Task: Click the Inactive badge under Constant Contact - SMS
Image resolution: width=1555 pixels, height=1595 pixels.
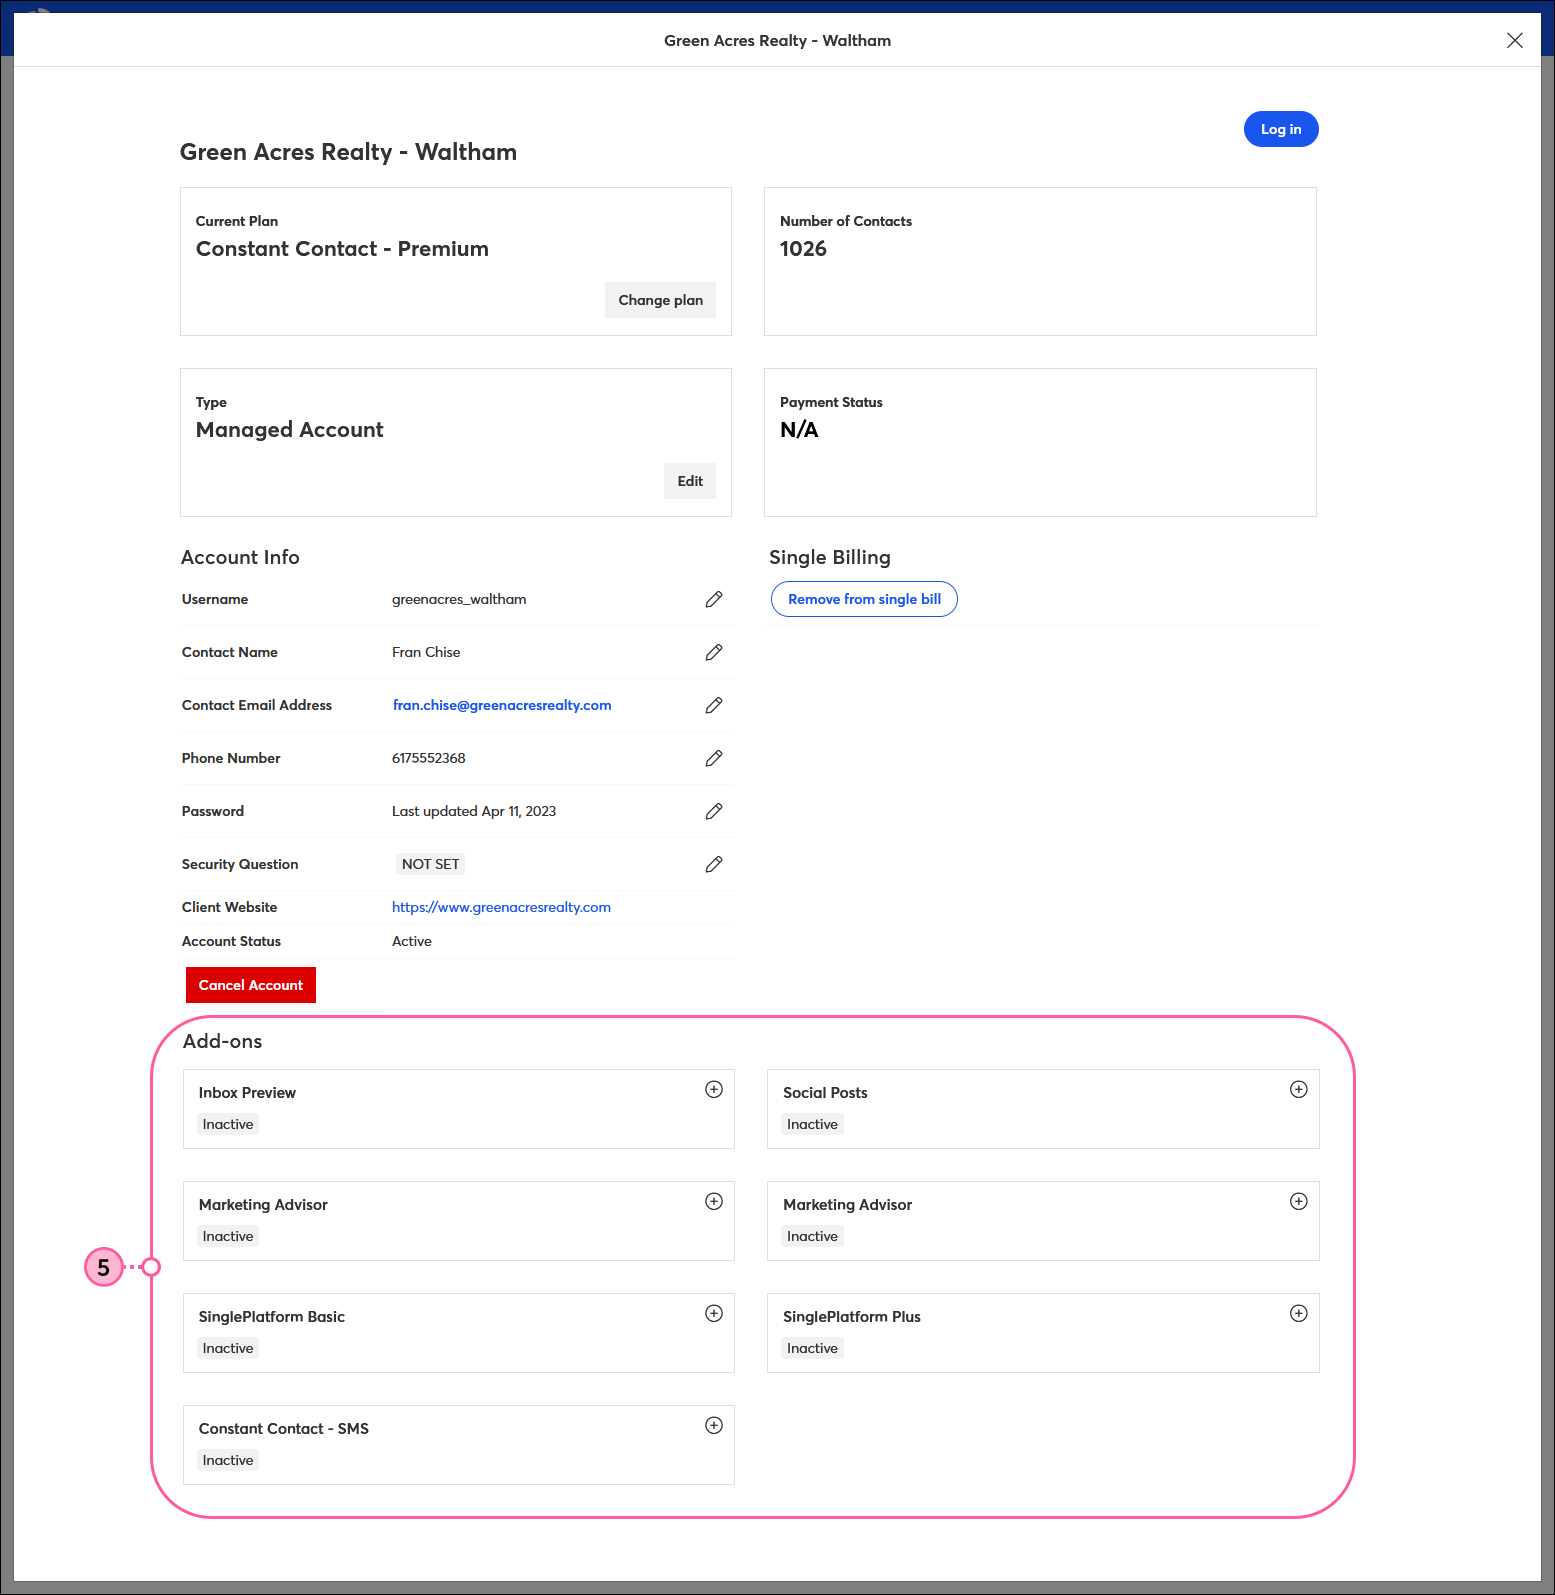Action: pyautogui.click(x=228, y=1460)
